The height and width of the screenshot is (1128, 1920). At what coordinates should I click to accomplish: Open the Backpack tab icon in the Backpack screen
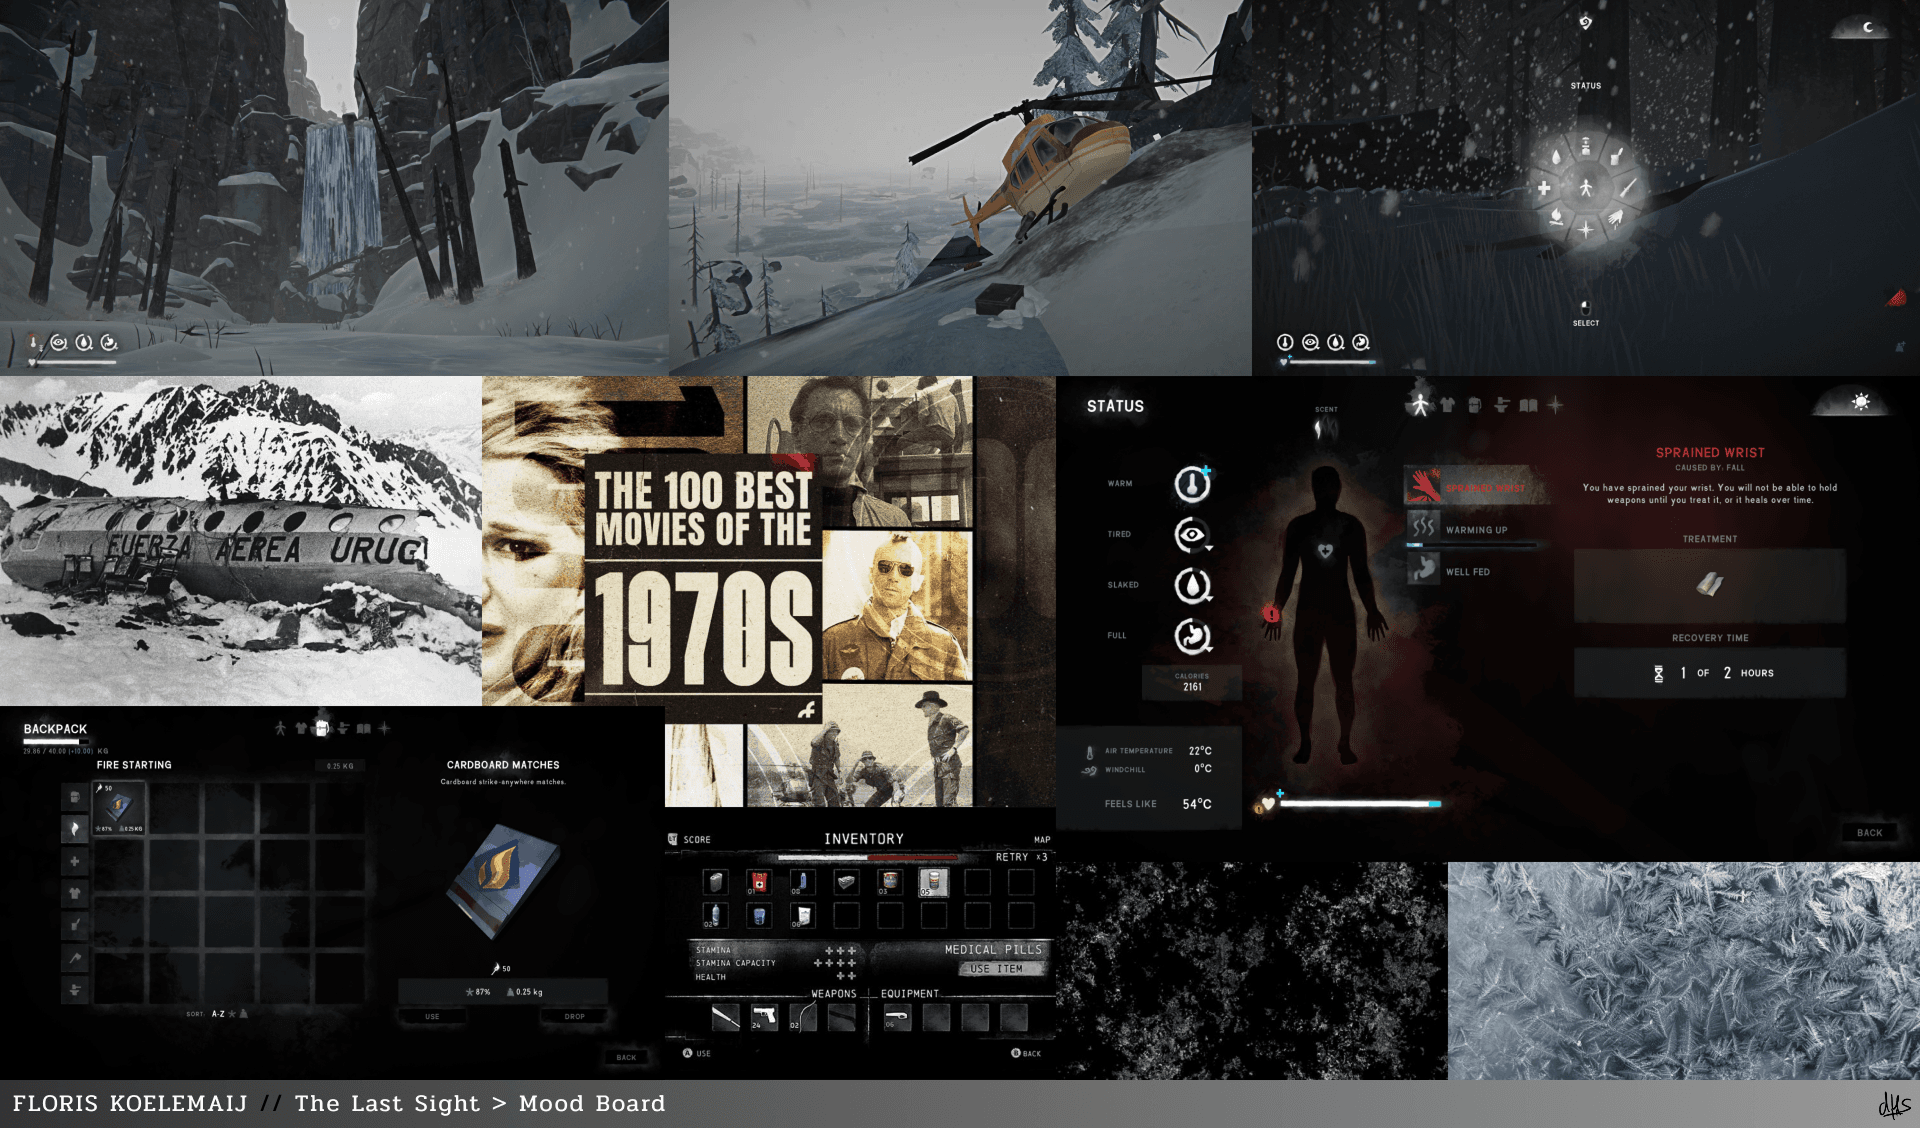pyautogui.click(x=322, y=728)
